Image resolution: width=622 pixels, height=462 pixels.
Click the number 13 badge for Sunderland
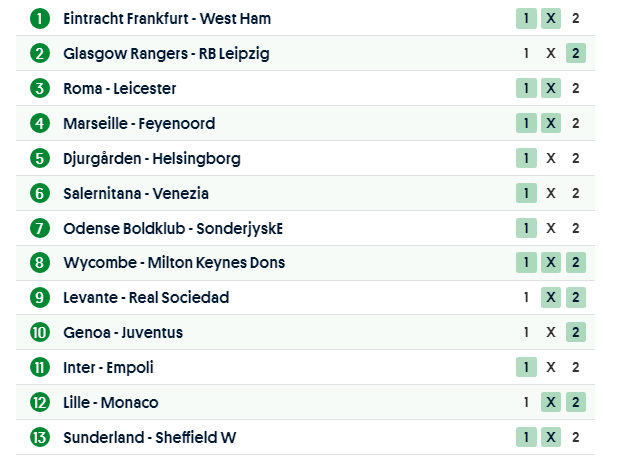(x=39, y=437)
